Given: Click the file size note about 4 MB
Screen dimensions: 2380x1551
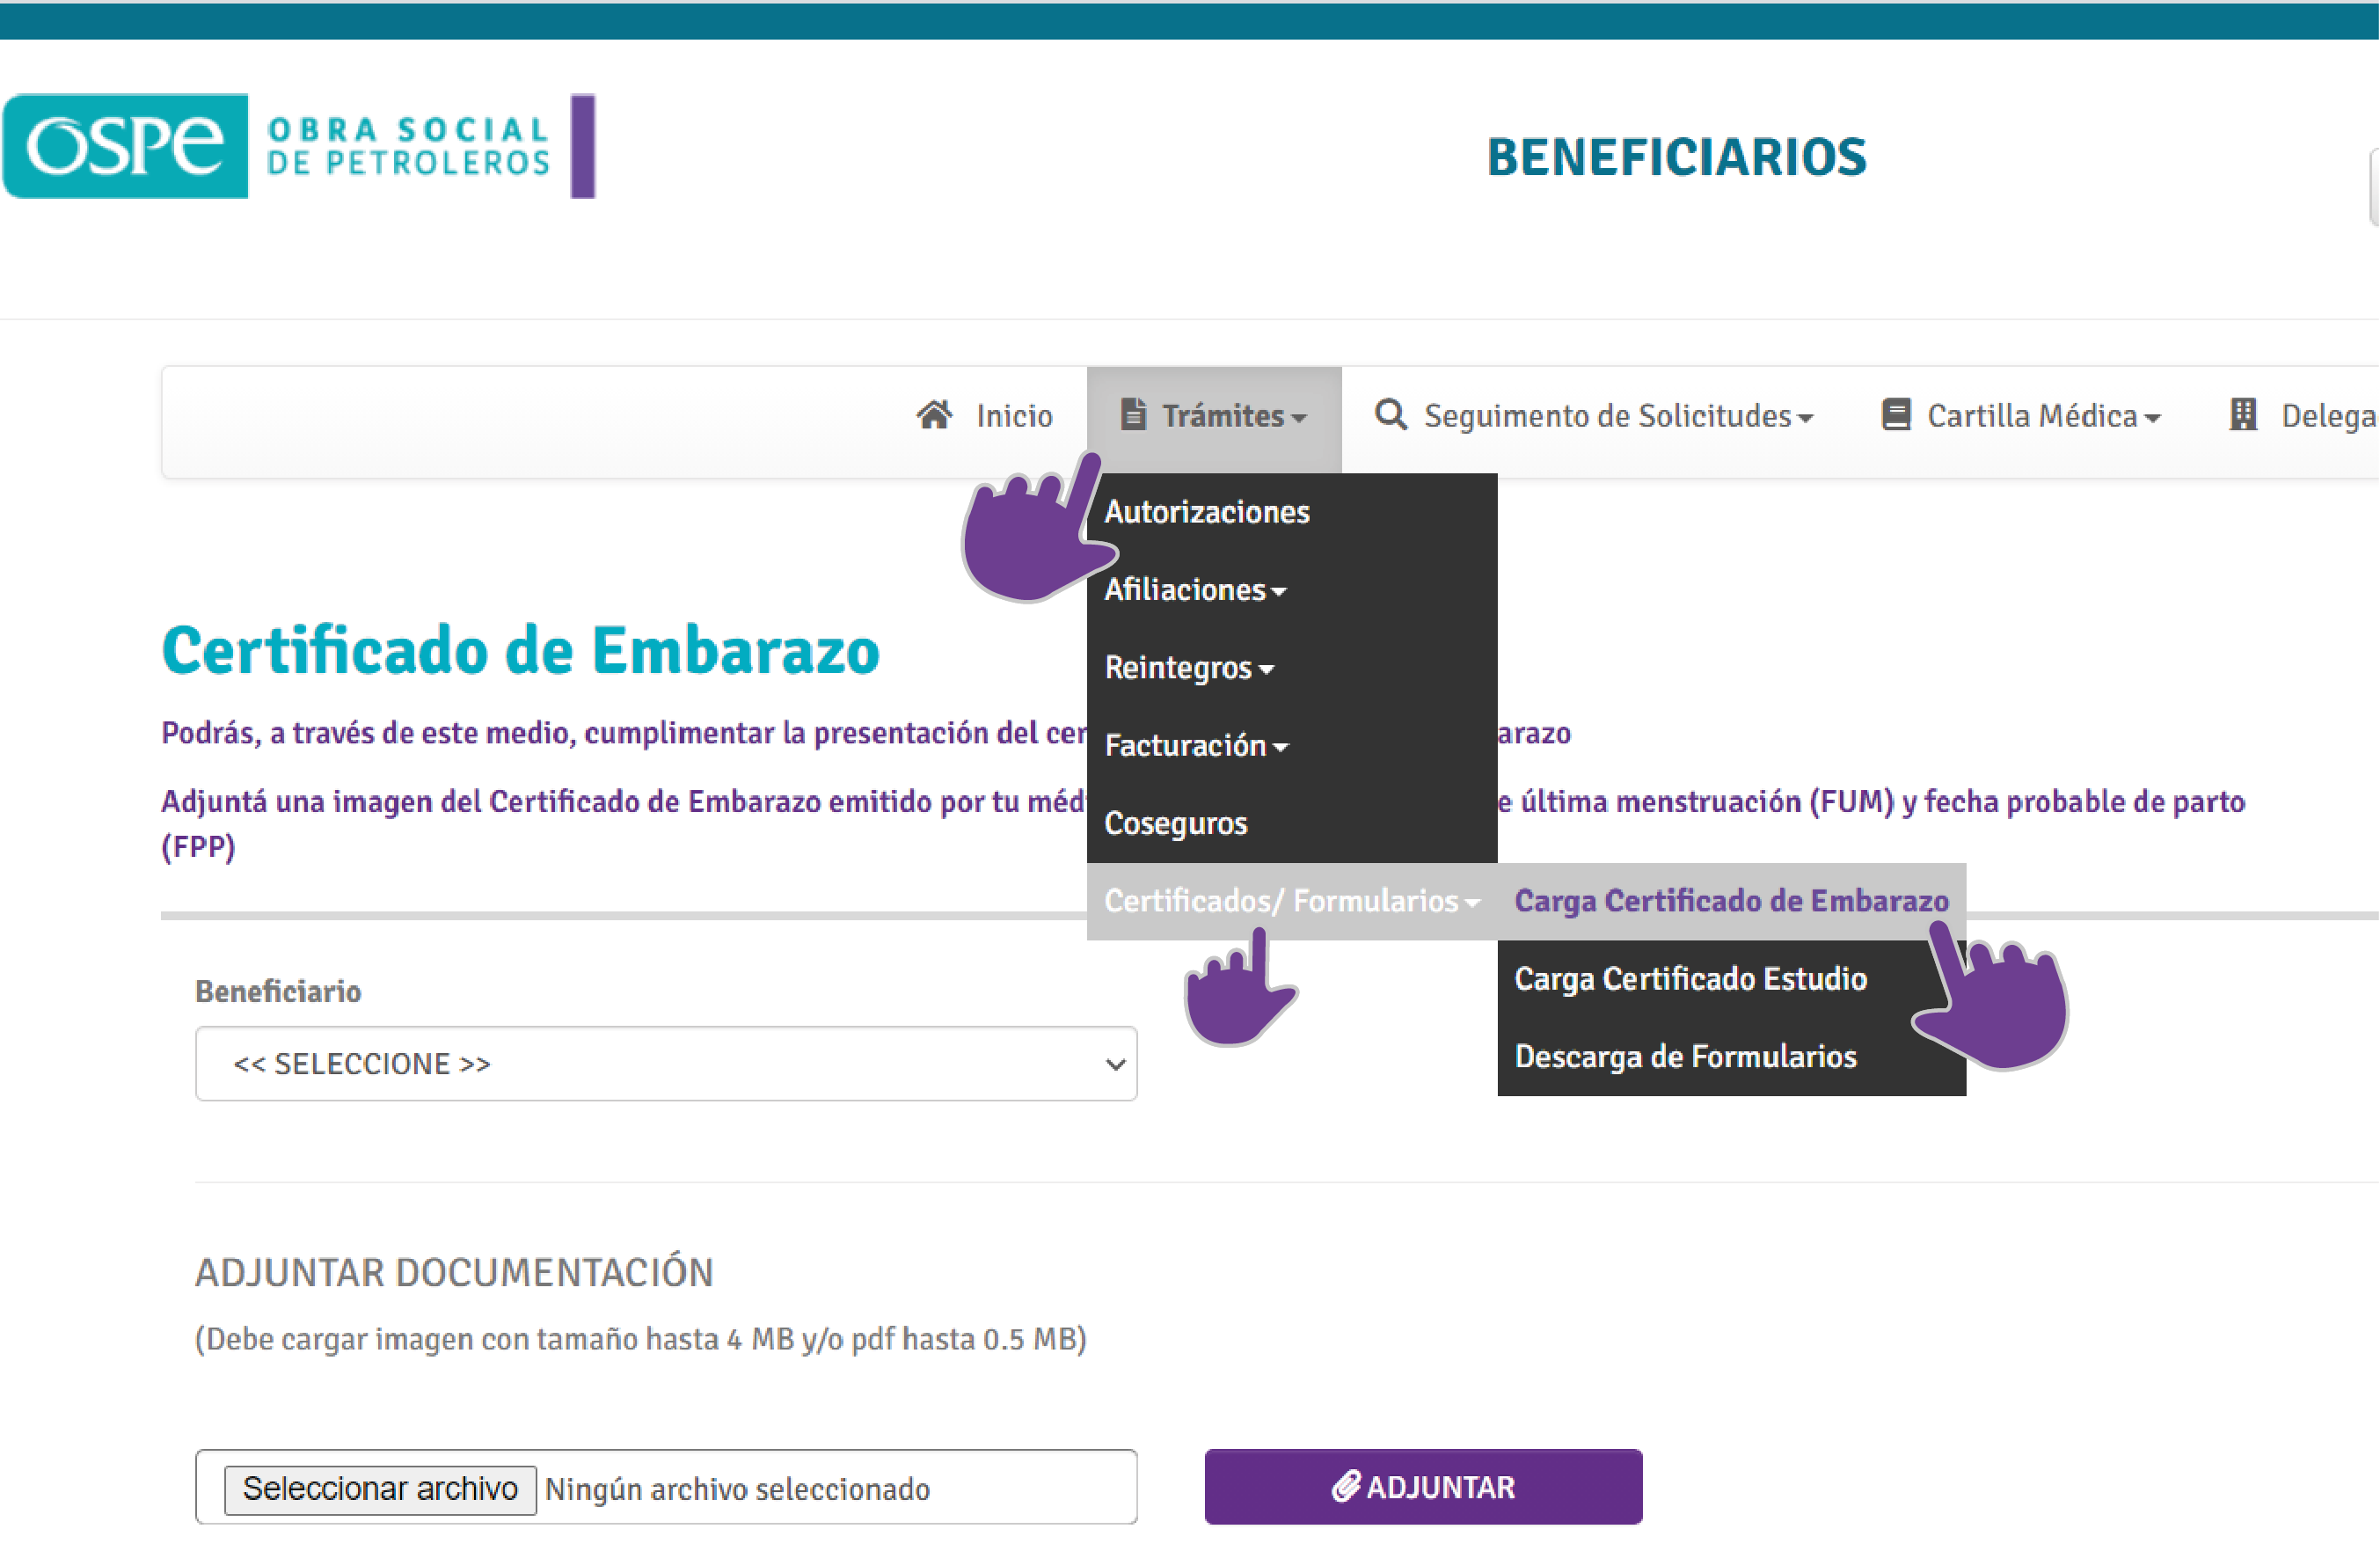Looking at the screenshot, I should click(641, 1340).
